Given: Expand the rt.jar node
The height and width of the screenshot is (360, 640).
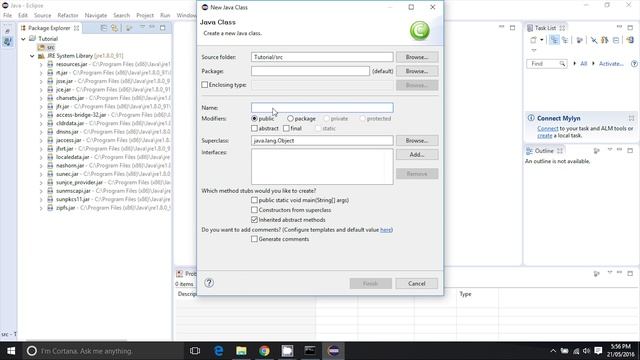Looking at the screenshot, I should pos(41,73).
